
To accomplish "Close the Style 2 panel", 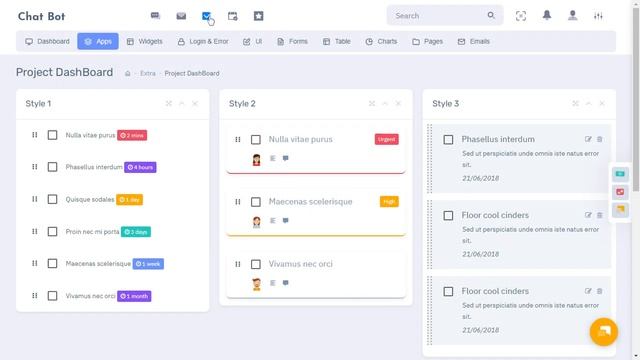I will coord(398,104).
